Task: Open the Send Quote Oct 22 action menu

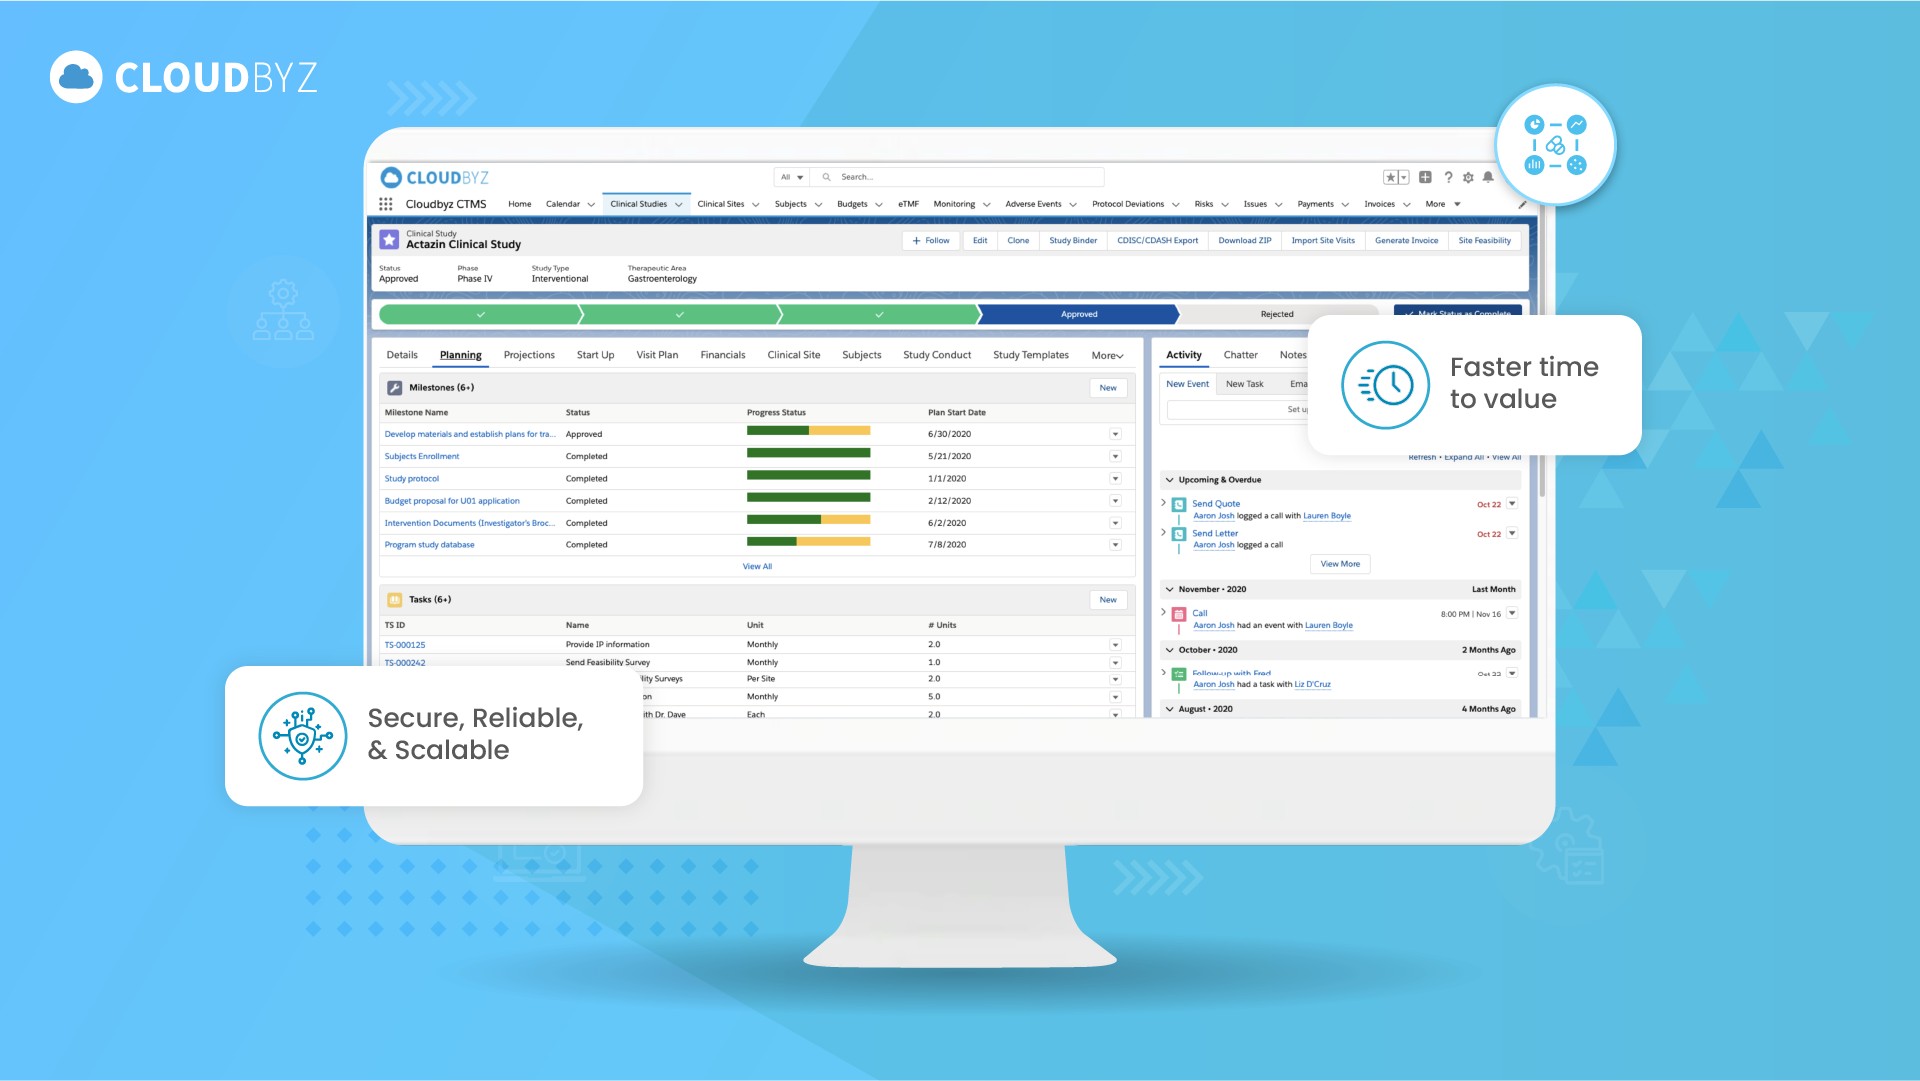Action: [x=1512, y=504]
